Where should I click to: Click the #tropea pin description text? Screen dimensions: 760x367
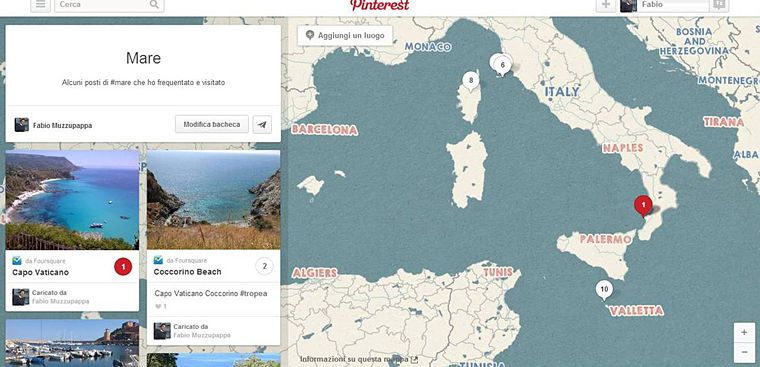211,294
